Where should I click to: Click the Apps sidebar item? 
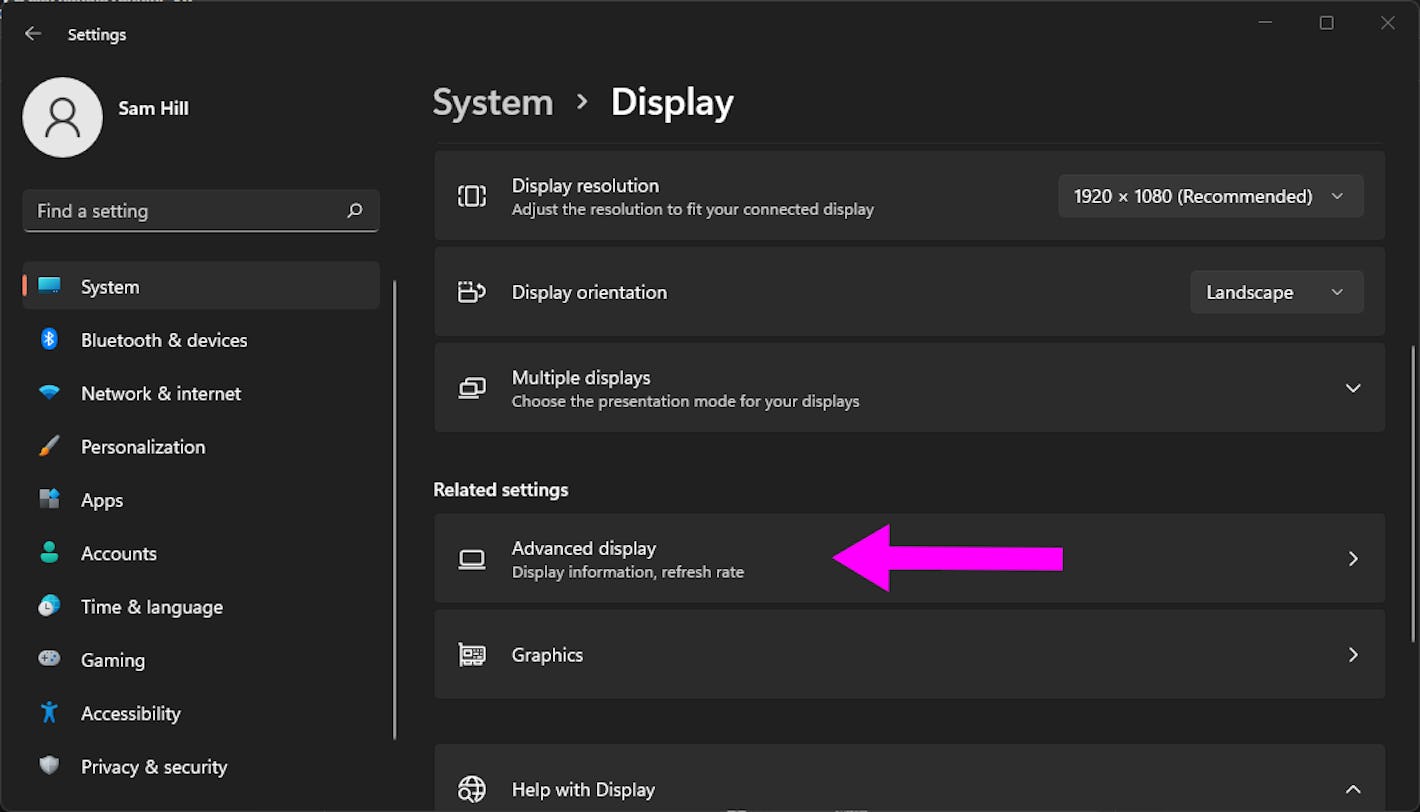[x=102, y=500]
